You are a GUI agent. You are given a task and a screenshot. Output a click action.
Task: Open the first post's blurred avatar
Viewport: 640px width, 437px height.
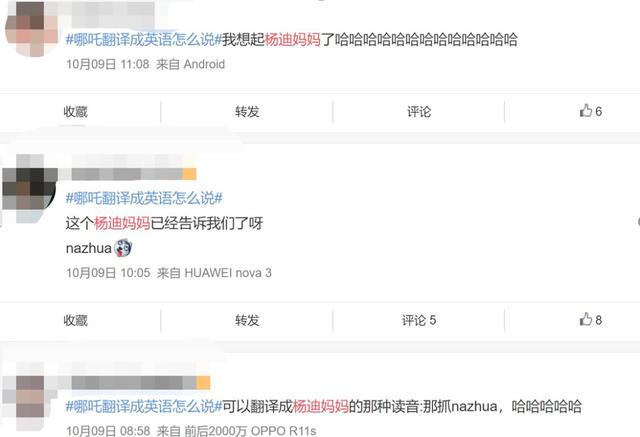[x=31, y=29]
